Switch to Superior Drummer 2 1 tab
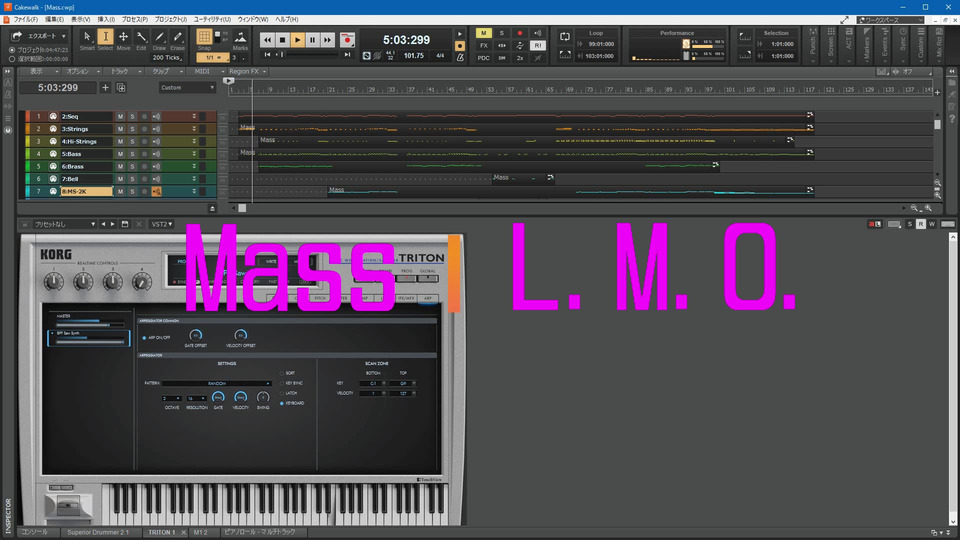This screenshot has height=540, width=960. tap(98, 532)
